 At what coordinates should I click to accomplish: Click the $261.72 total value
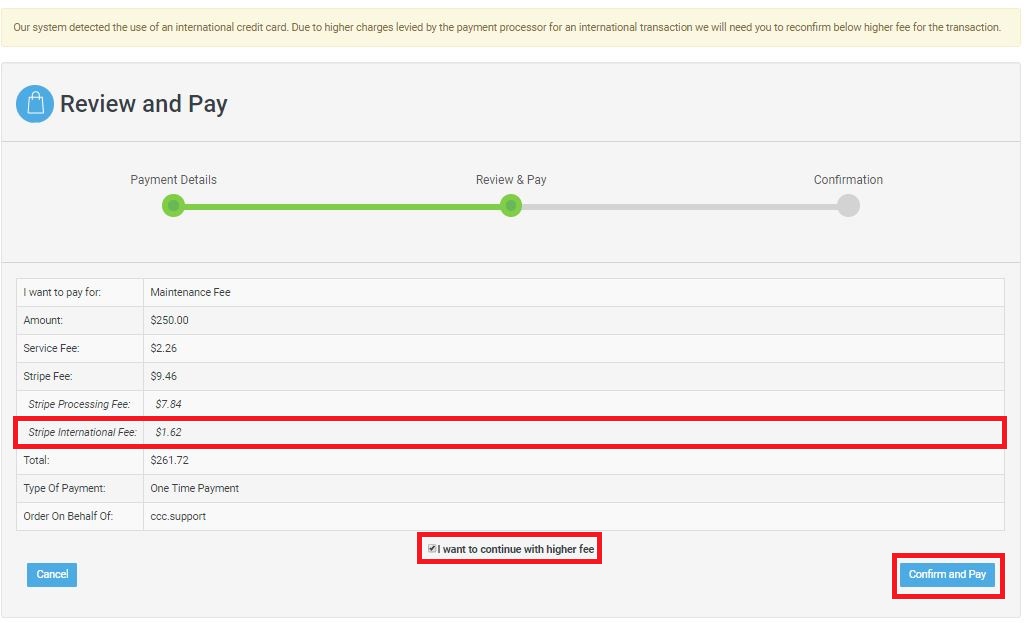click(x=169, y=461)
